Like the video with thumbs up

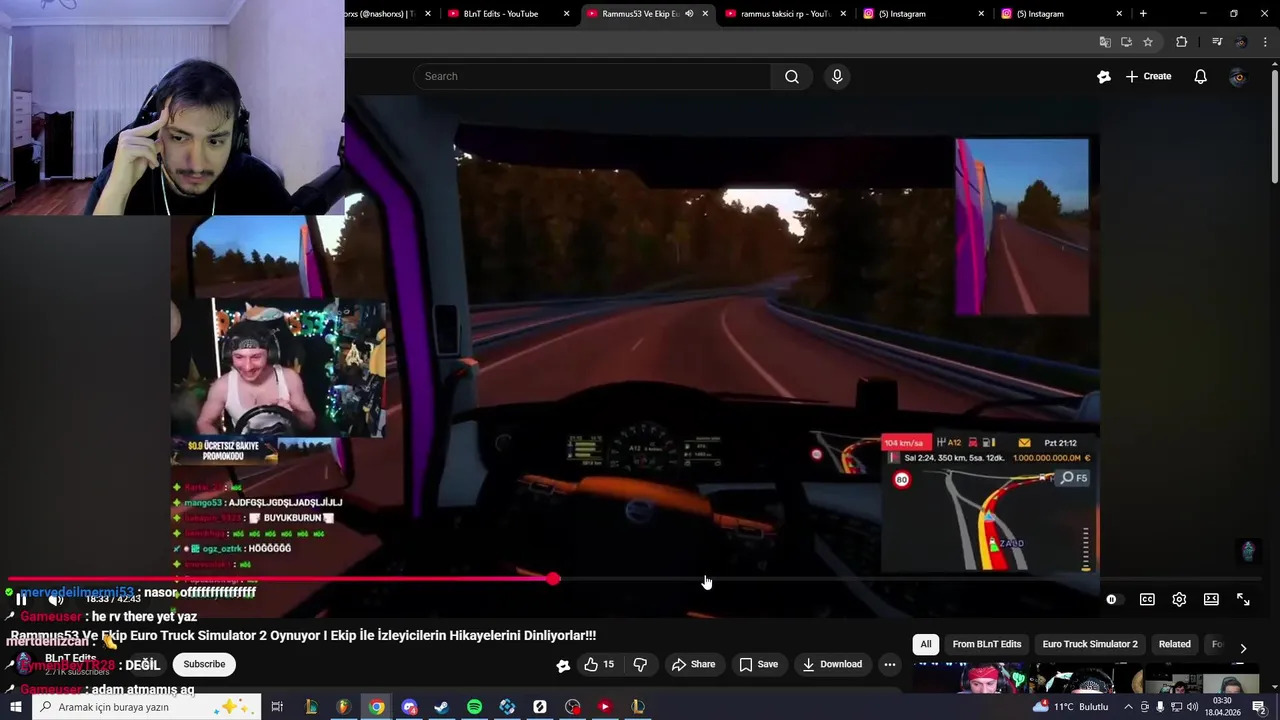pos(599,664)
